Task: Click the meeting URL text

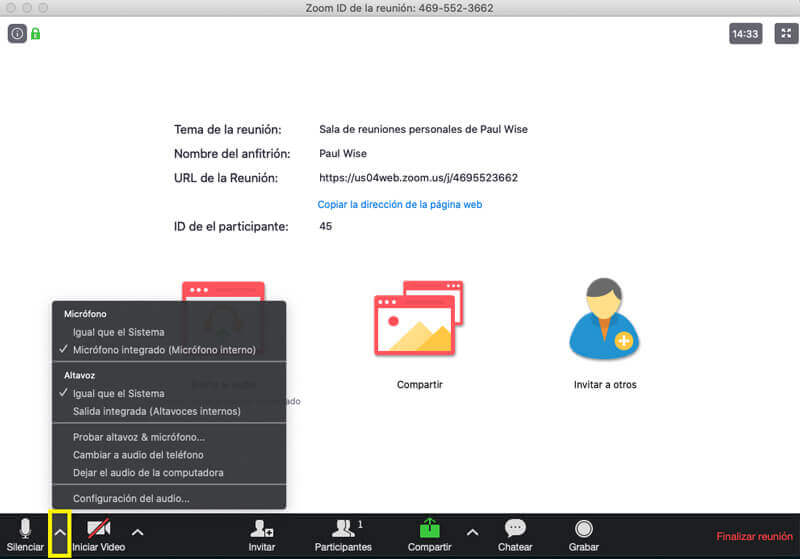Action: (418, 177)
